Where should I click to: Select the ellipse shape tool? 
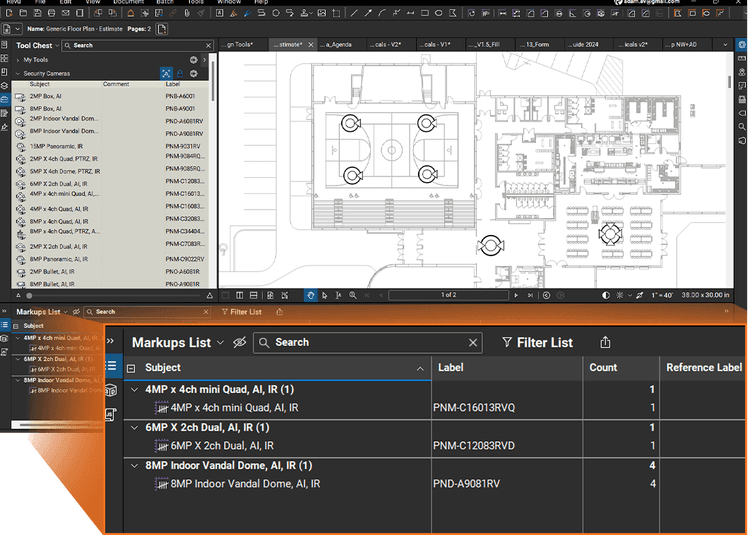pyautogui.click(x=439, y=13)
